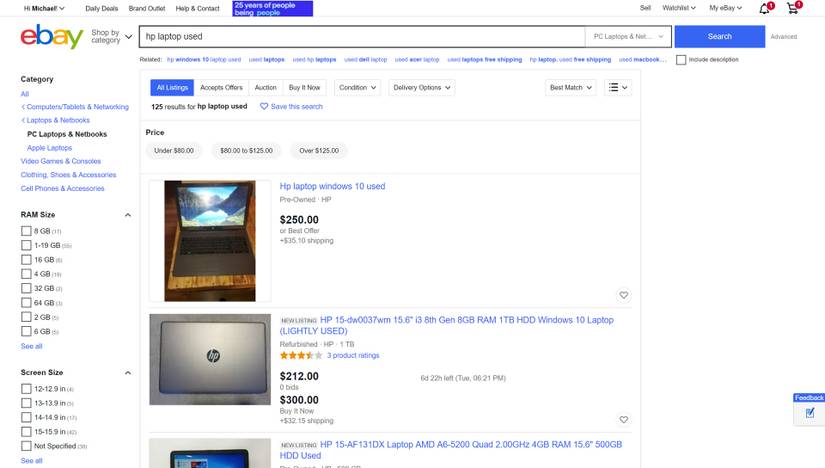Open the Apple Laptops category link

(49, 148)
